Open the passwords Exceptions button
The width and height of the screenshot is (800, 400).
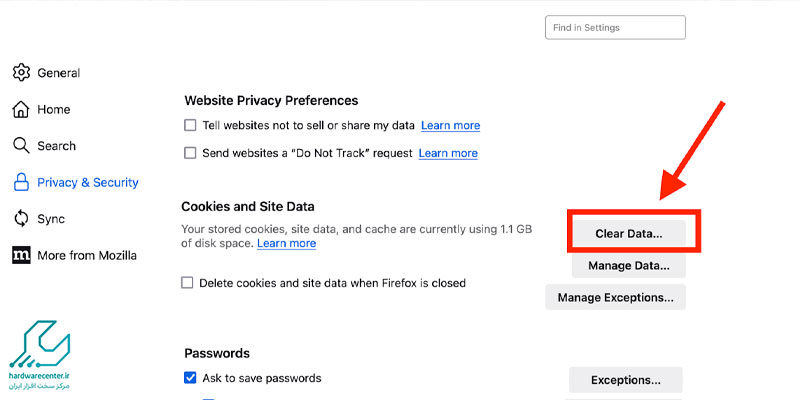click(625, 380)
